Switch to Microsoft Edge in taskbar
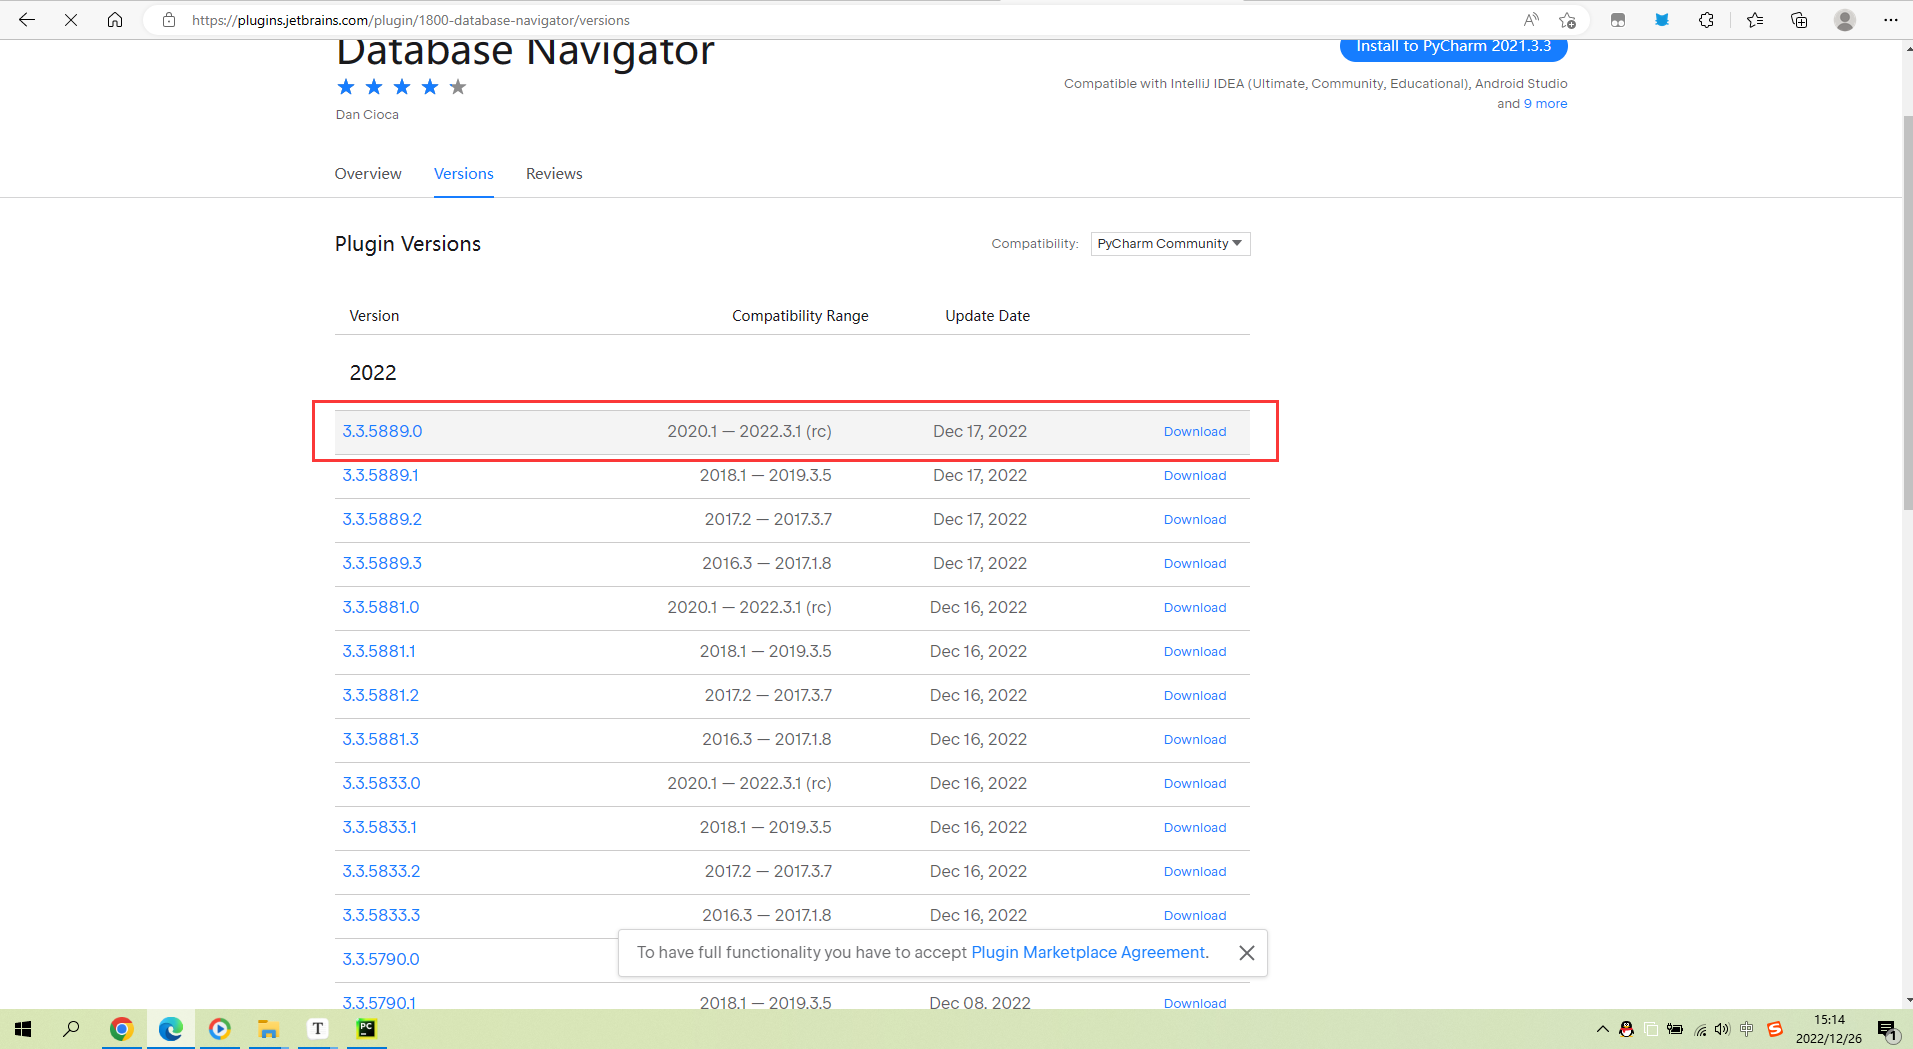The image size is (1913, 1049). coord(170,1029)
